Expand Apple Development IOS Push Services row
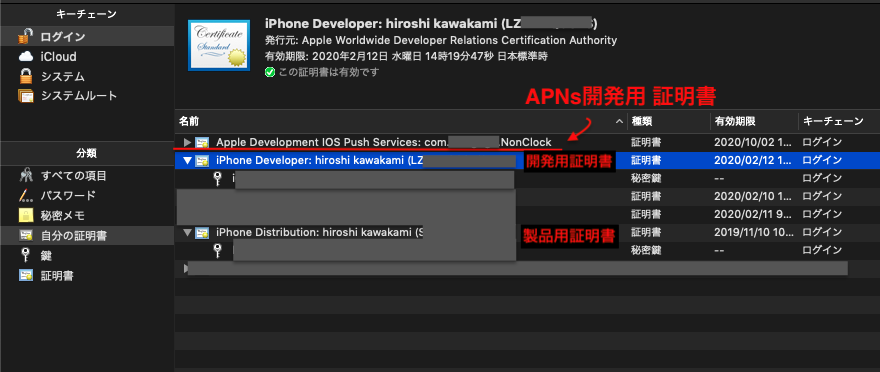Viewport: 880px width, 372px height. (x=187, y=143)
